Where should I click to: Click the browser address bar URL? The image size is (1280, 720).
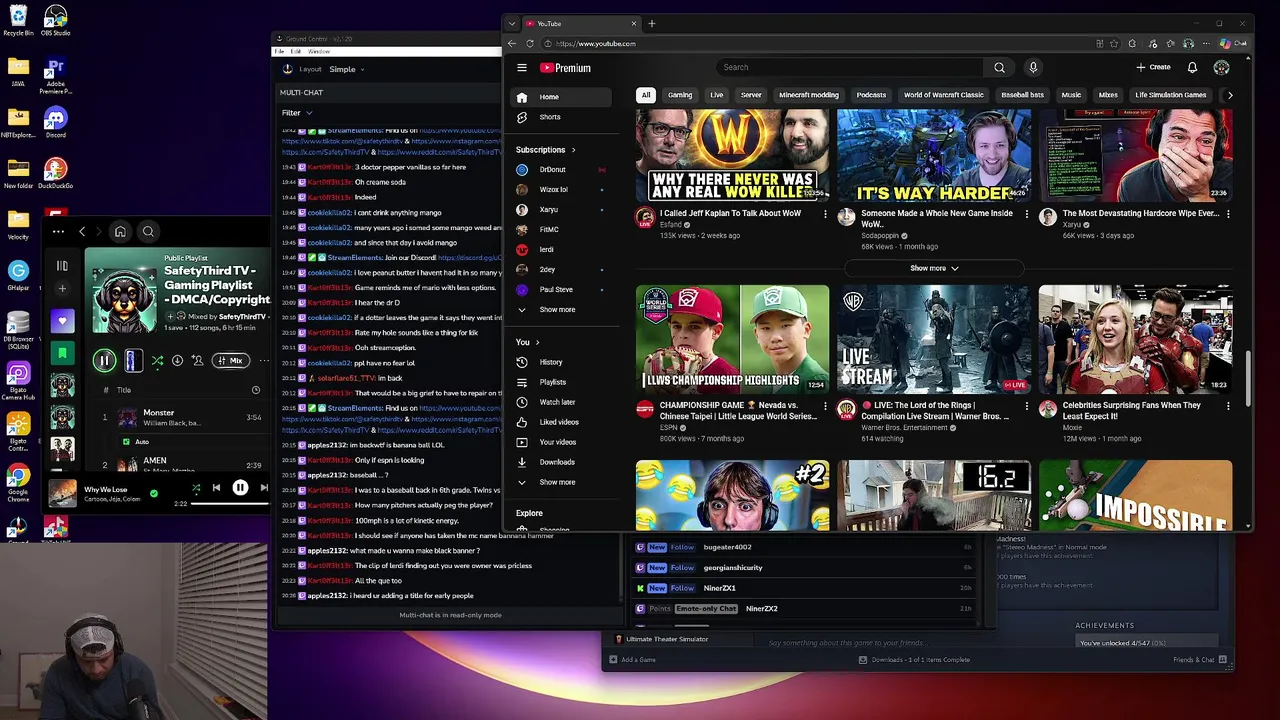pyautogui.click(x=596, y=44)
